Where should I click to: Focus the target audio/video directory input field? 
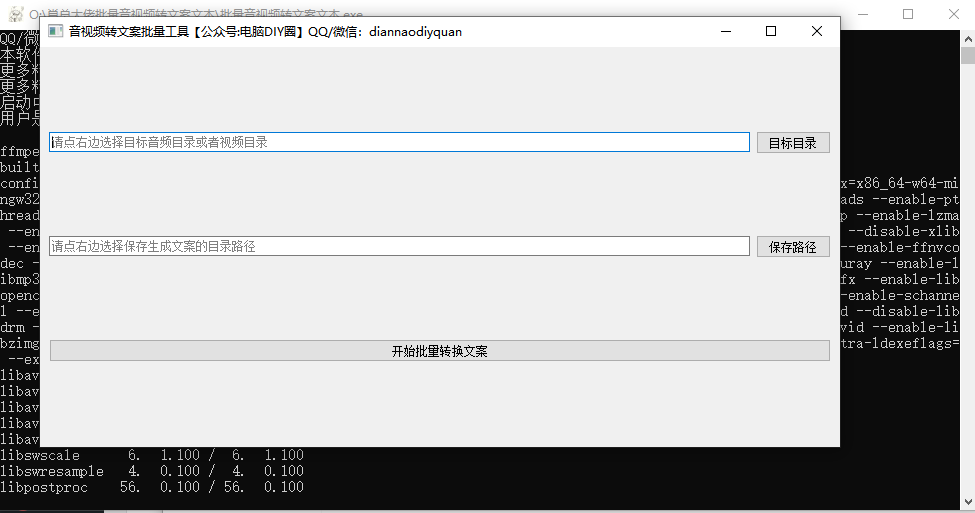tap(399, 142)
